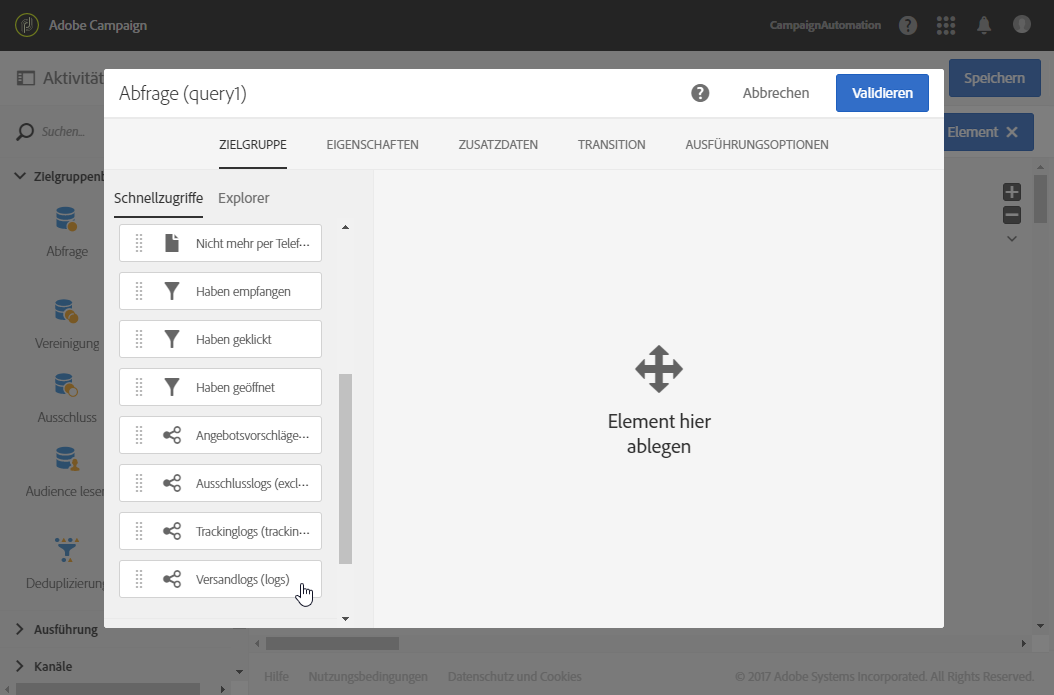This screenshot has height=695, width=1054.
Task: Expand the Ausführung section
Action: [x=20, y=629]
